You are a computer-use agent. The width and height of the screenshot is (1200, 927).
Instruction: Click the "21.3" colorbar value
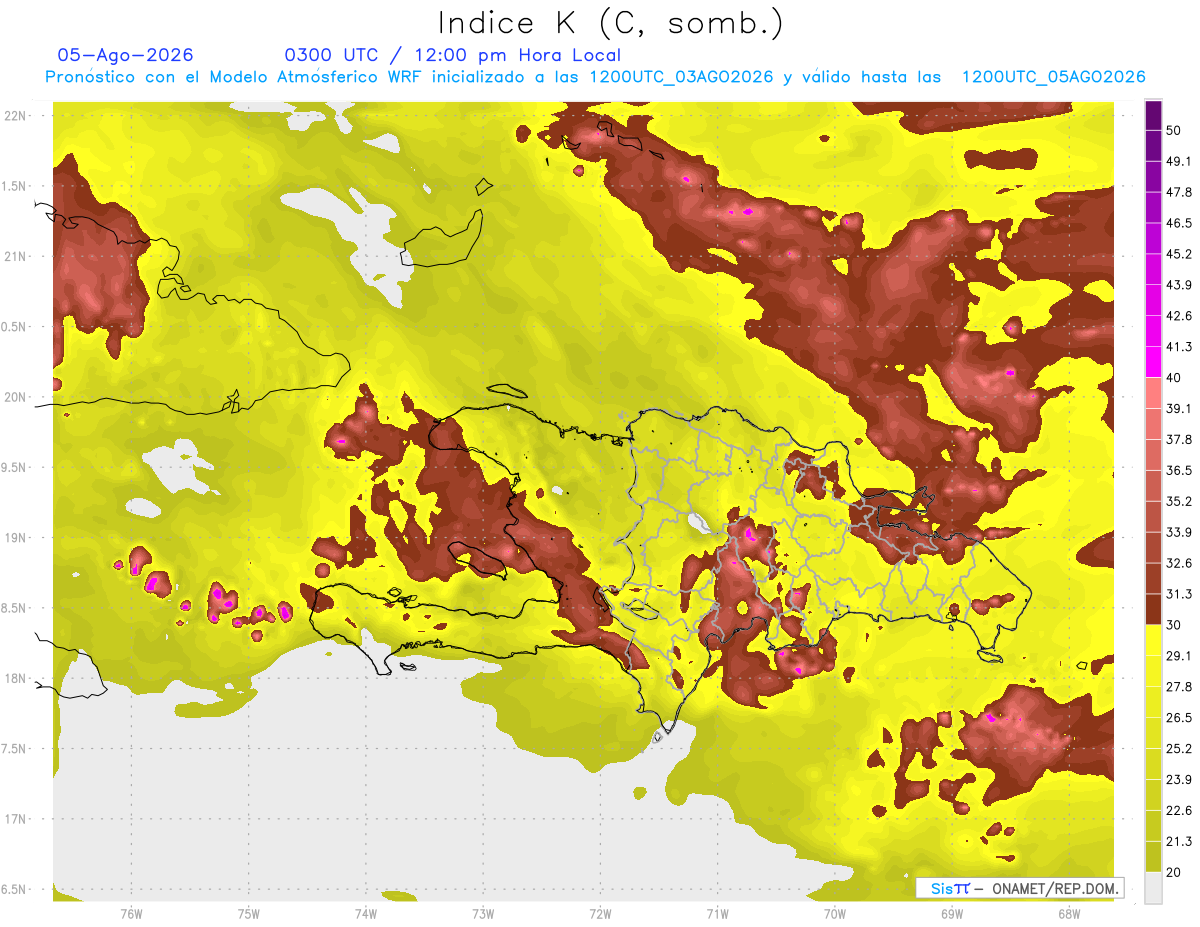point(1178,842)
